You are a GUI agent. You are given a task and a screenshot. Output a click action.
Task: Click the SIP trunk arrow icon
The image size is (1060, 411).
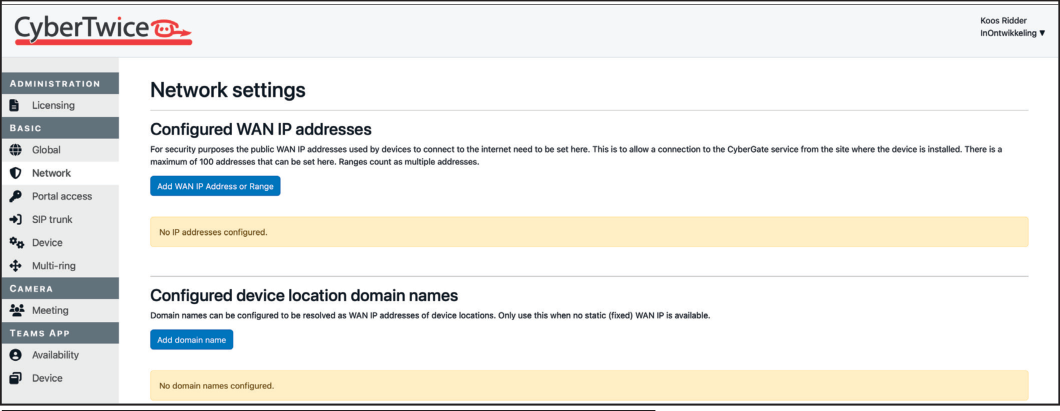(x=16, y=219)
